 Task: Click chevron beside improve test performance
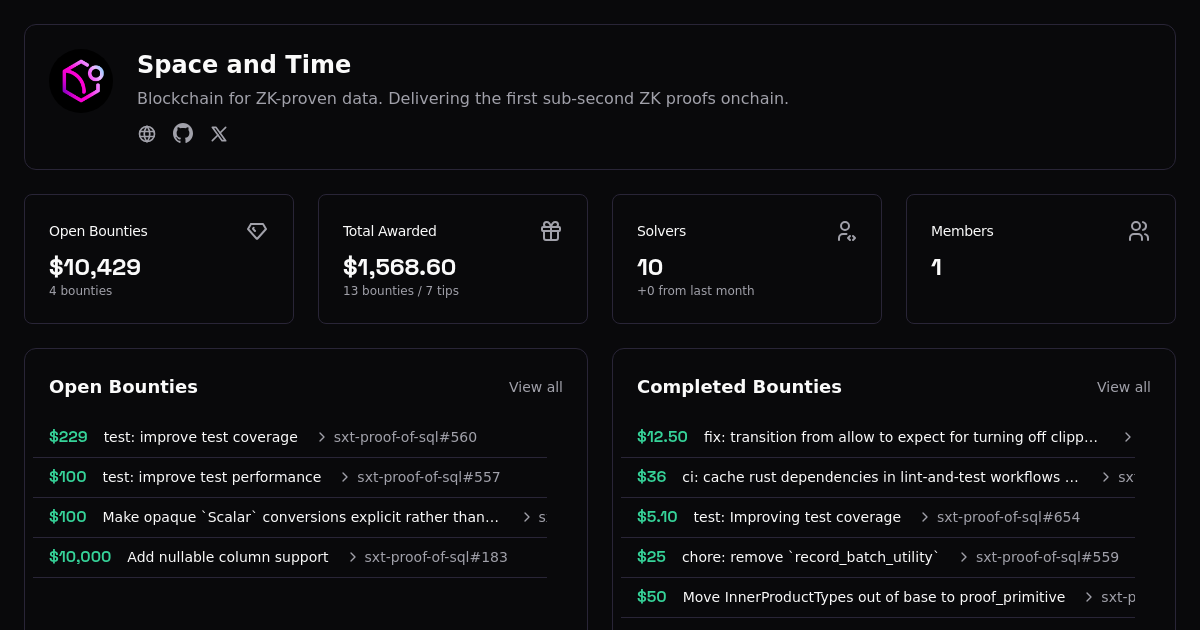click(x=345, y=477)
